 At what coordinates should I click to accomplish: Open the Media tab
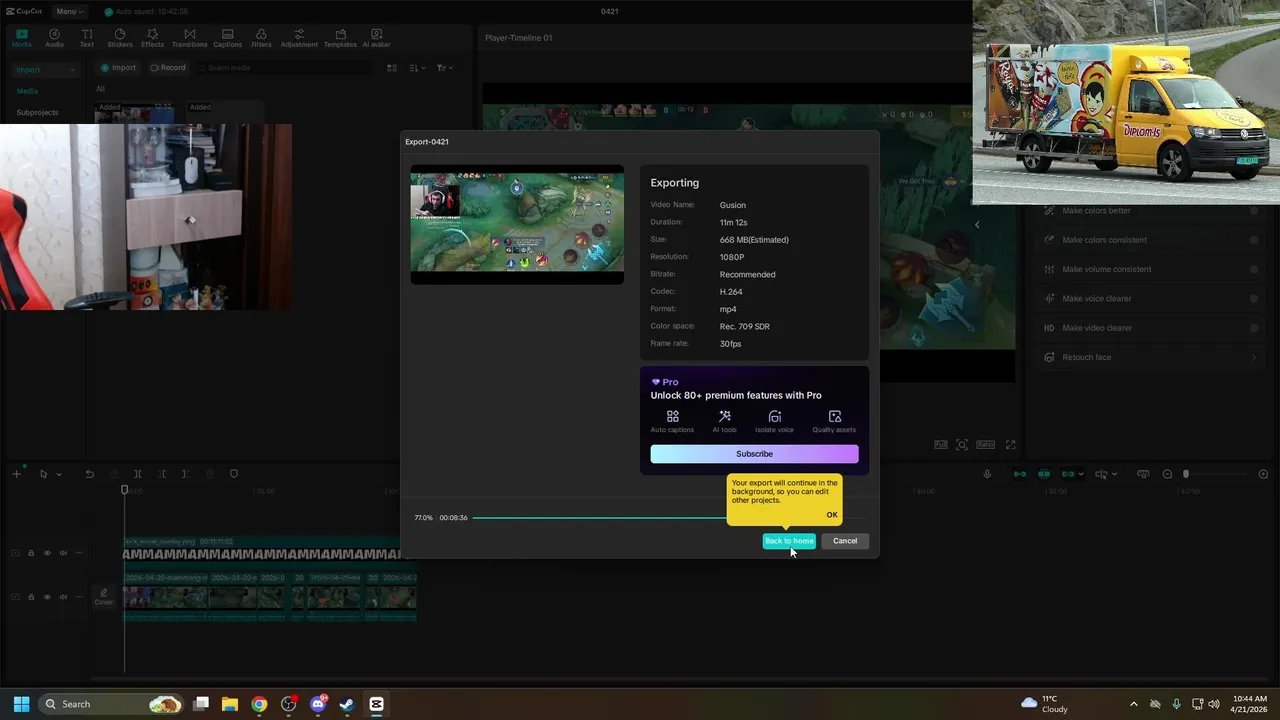pyautogui.click(x=21, y=38)
